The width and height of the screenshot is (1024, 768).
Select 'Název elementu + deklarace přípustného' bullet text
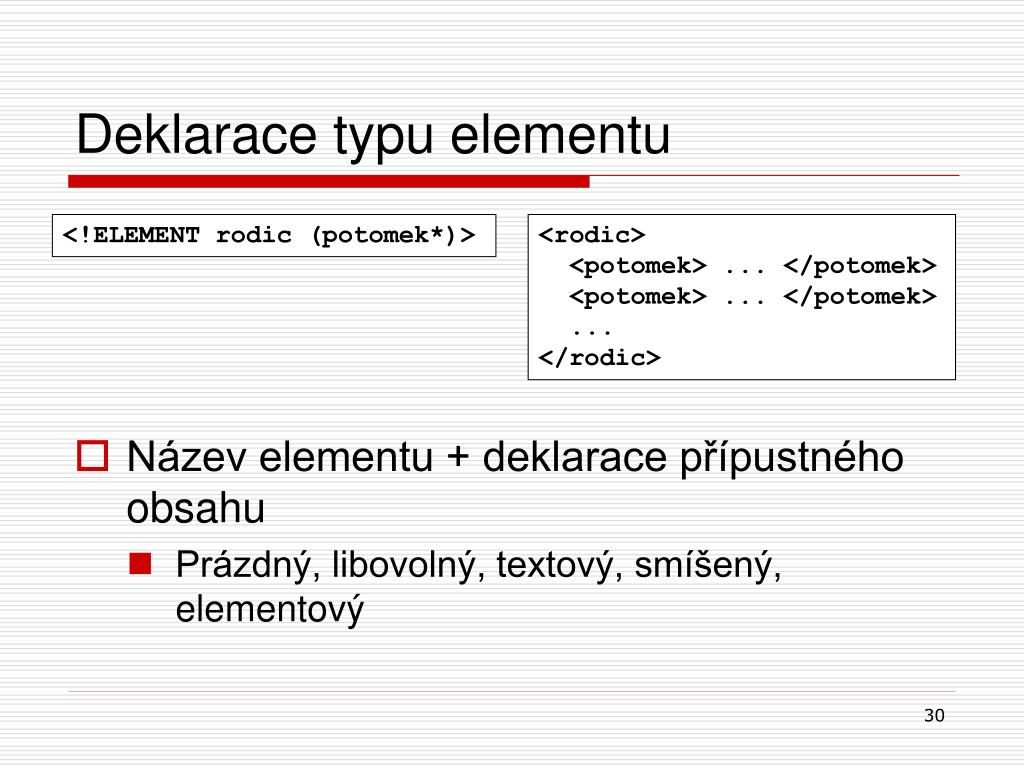coord(515,457)
